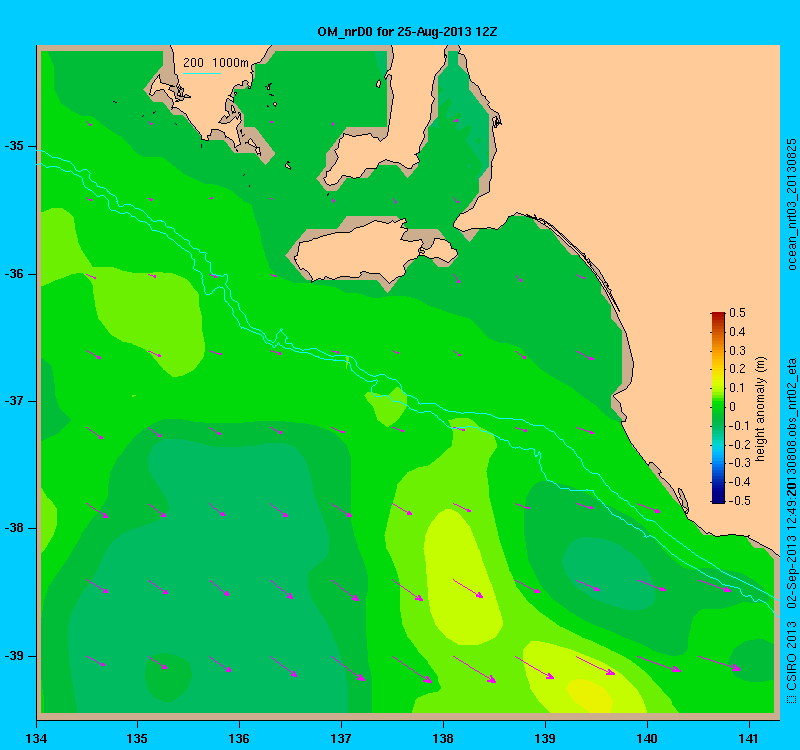Click the 0.2 colorbar tick label
The height and width of the screenshot is (750, 800).
tap(737, 369)
